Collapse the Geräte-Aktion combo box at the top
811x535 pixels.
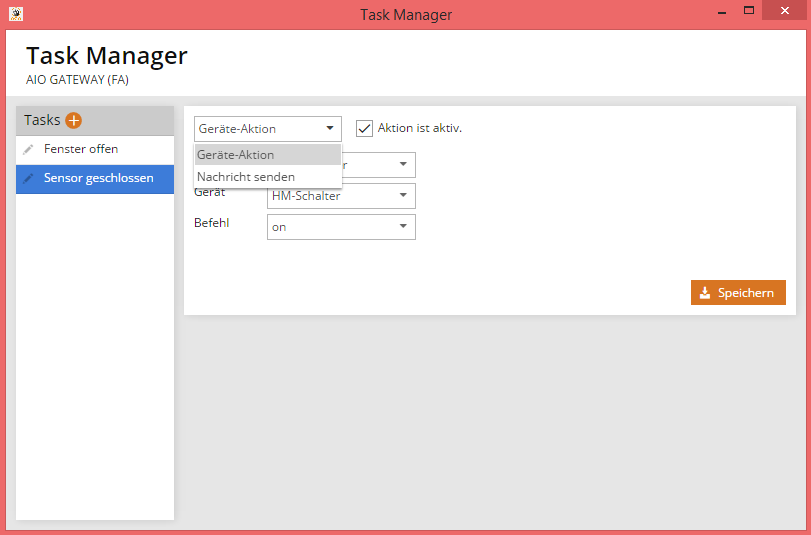[x=329, y=128]
